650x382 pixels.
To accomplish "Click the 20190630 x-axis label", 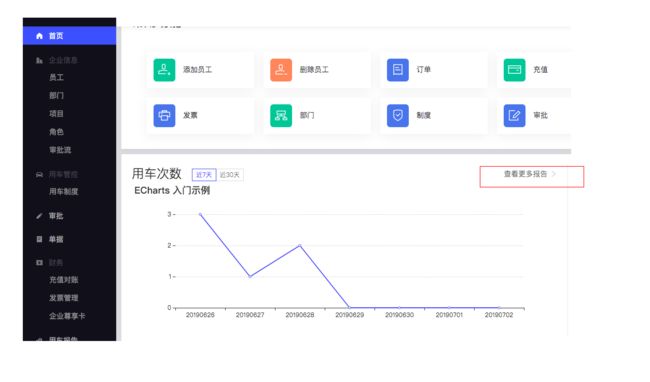I will click(x=399, y=315).
